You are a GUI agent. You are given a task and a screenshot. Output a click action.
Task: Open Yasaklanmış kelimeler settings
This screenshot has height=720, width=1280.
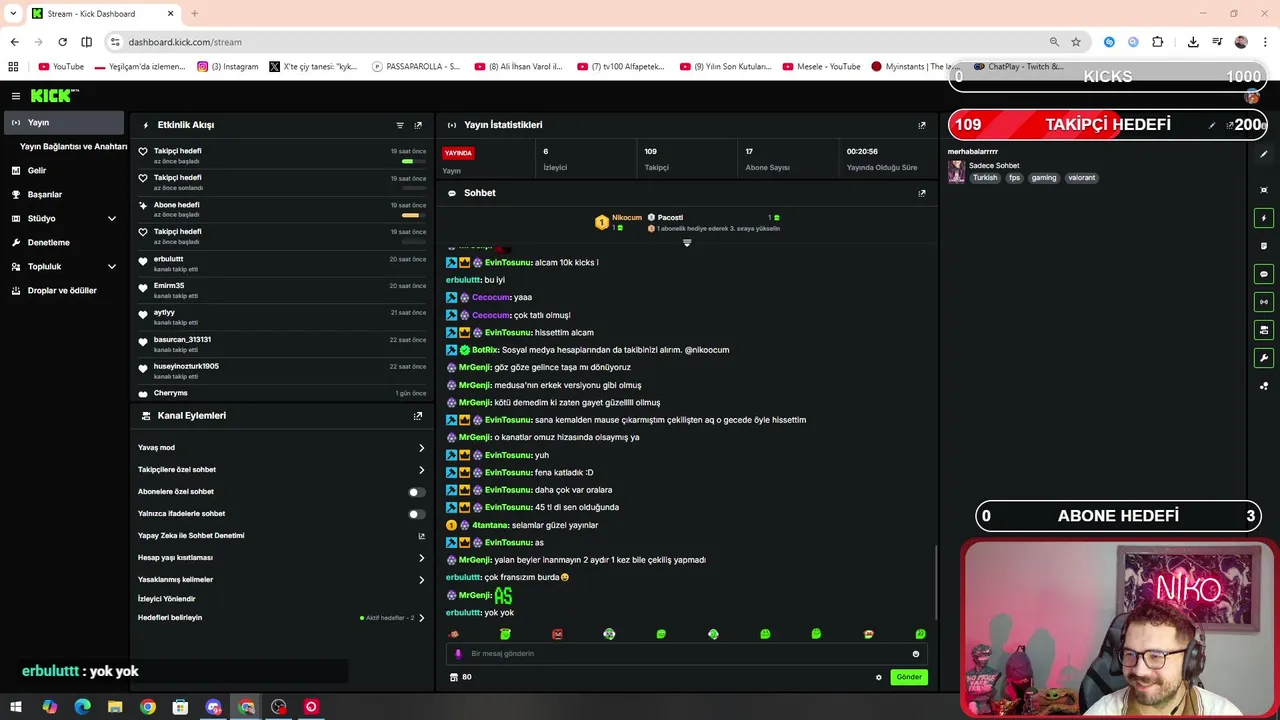(x=282, y=580)
